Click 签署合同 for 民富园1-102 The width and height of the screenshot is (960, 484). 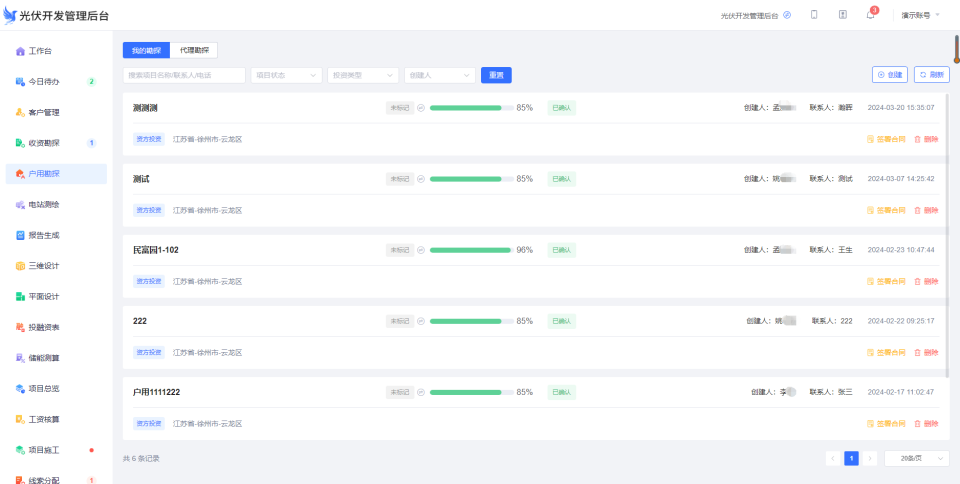coord(886,281)
